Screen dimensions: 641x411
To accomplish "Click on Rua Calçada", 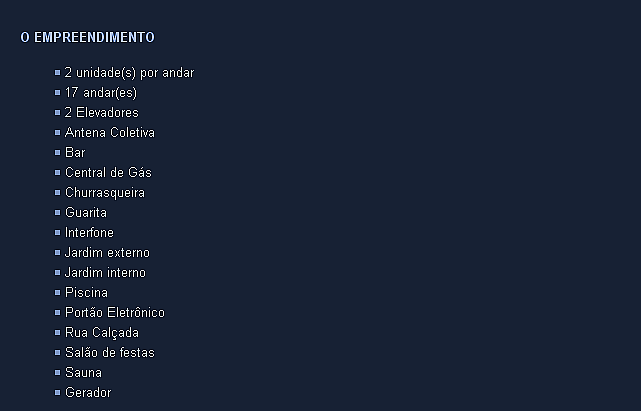I will point(101,333).
